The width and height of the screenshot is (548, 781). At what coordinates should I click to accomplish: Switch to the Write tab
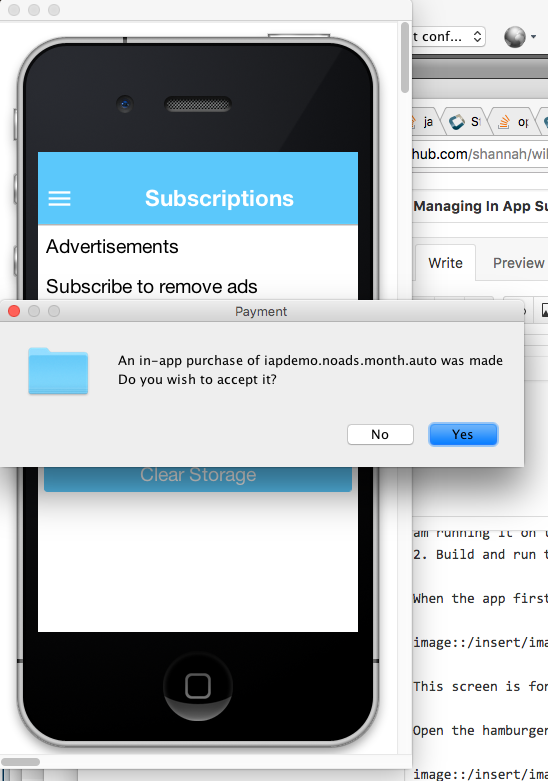coord(445,262)
